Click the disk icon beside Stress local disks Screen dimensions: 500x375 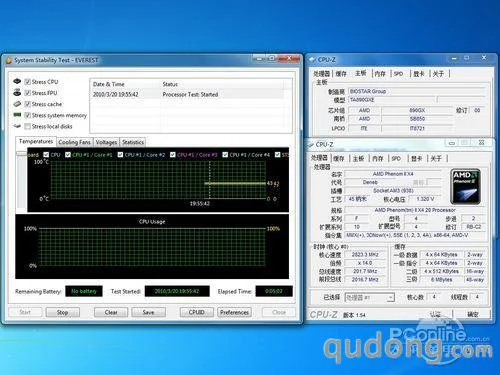click(x=17, y=126)
